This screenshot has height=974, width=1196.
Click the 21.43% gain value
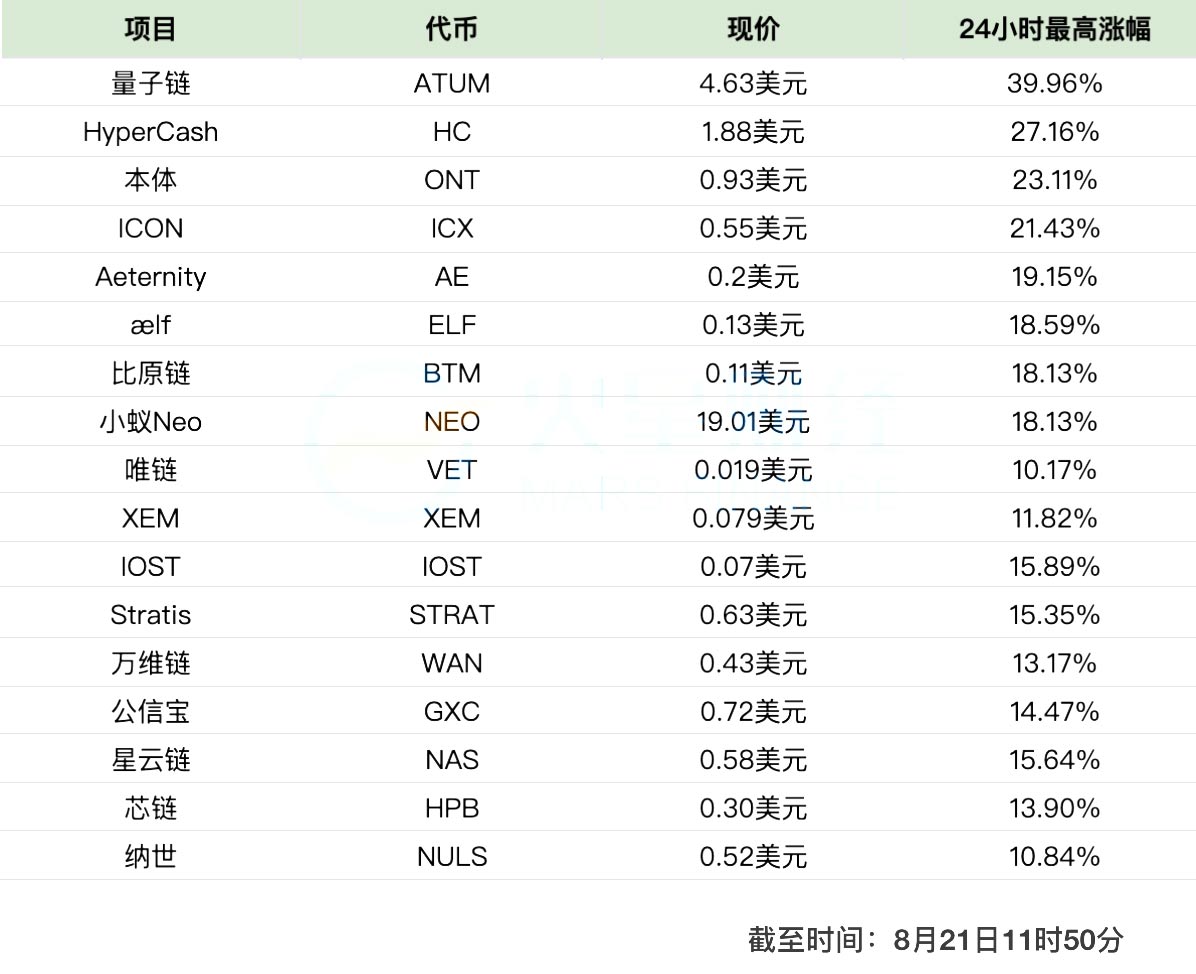1054,228
